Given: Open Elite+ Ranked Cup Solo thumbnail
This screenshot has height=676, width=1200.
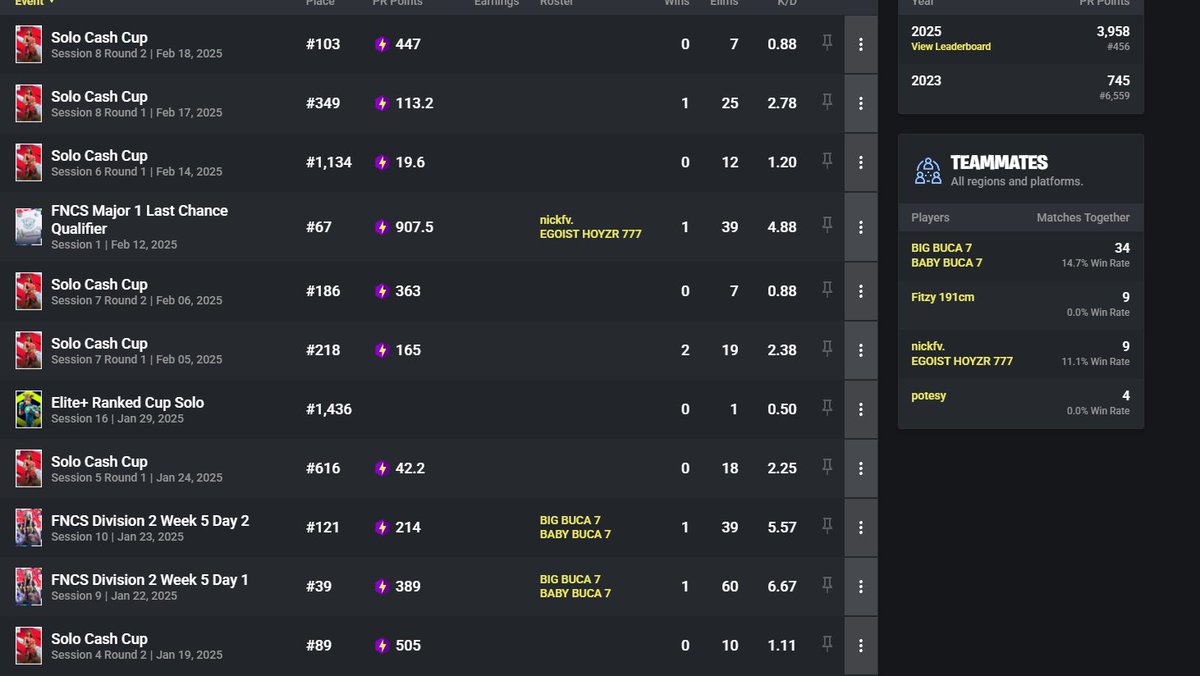Looking at the screenshot, I should point(29,409).
